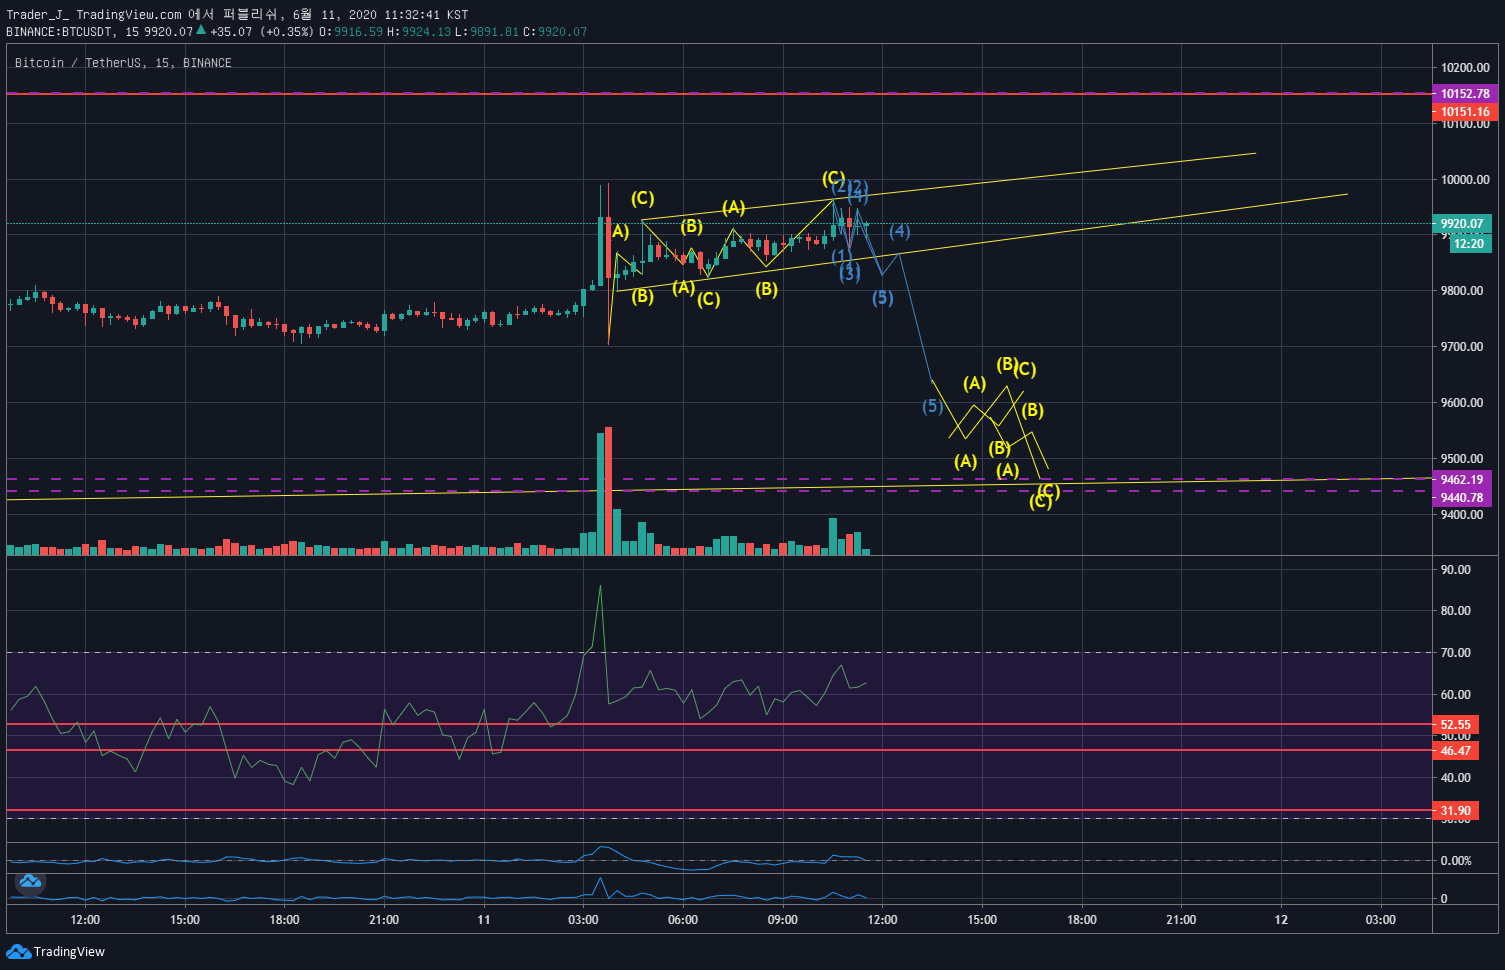Select the green 9920.07 current price label
Image resolution: width=1505 pixels, height=970 pixels.
[1462, 224]
